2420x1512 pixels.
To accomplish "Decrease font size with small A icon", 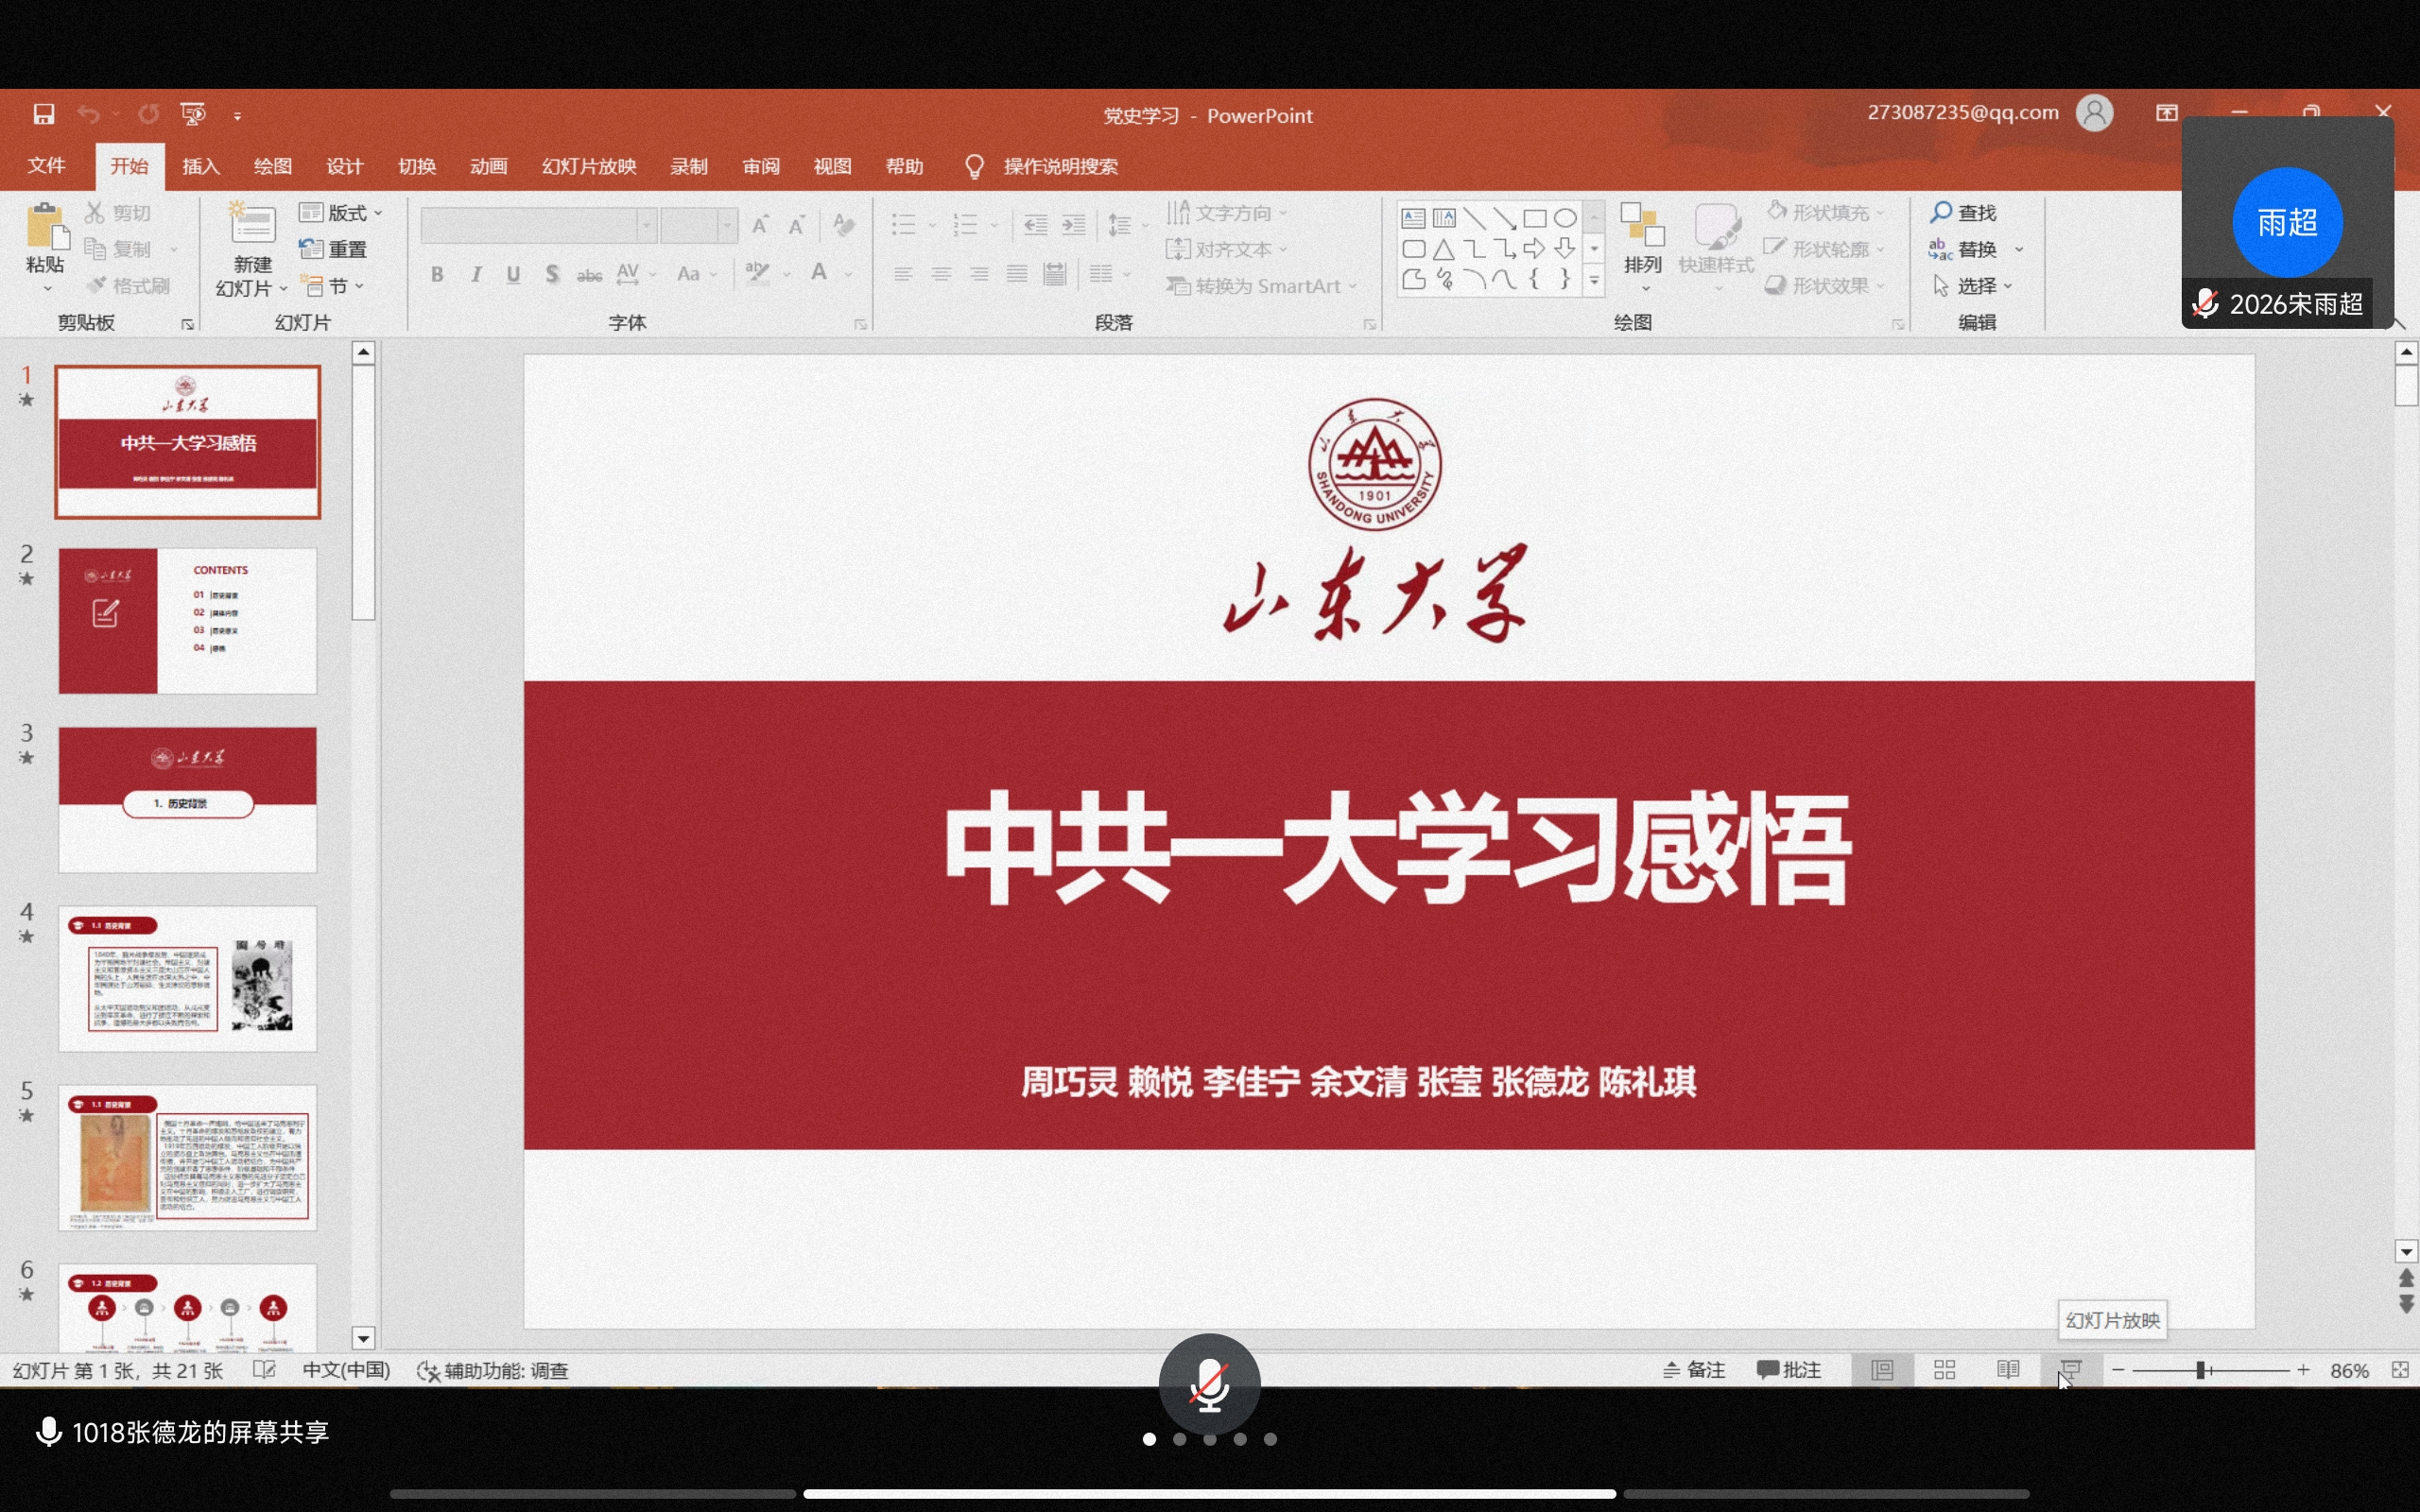I will point(797,224).
